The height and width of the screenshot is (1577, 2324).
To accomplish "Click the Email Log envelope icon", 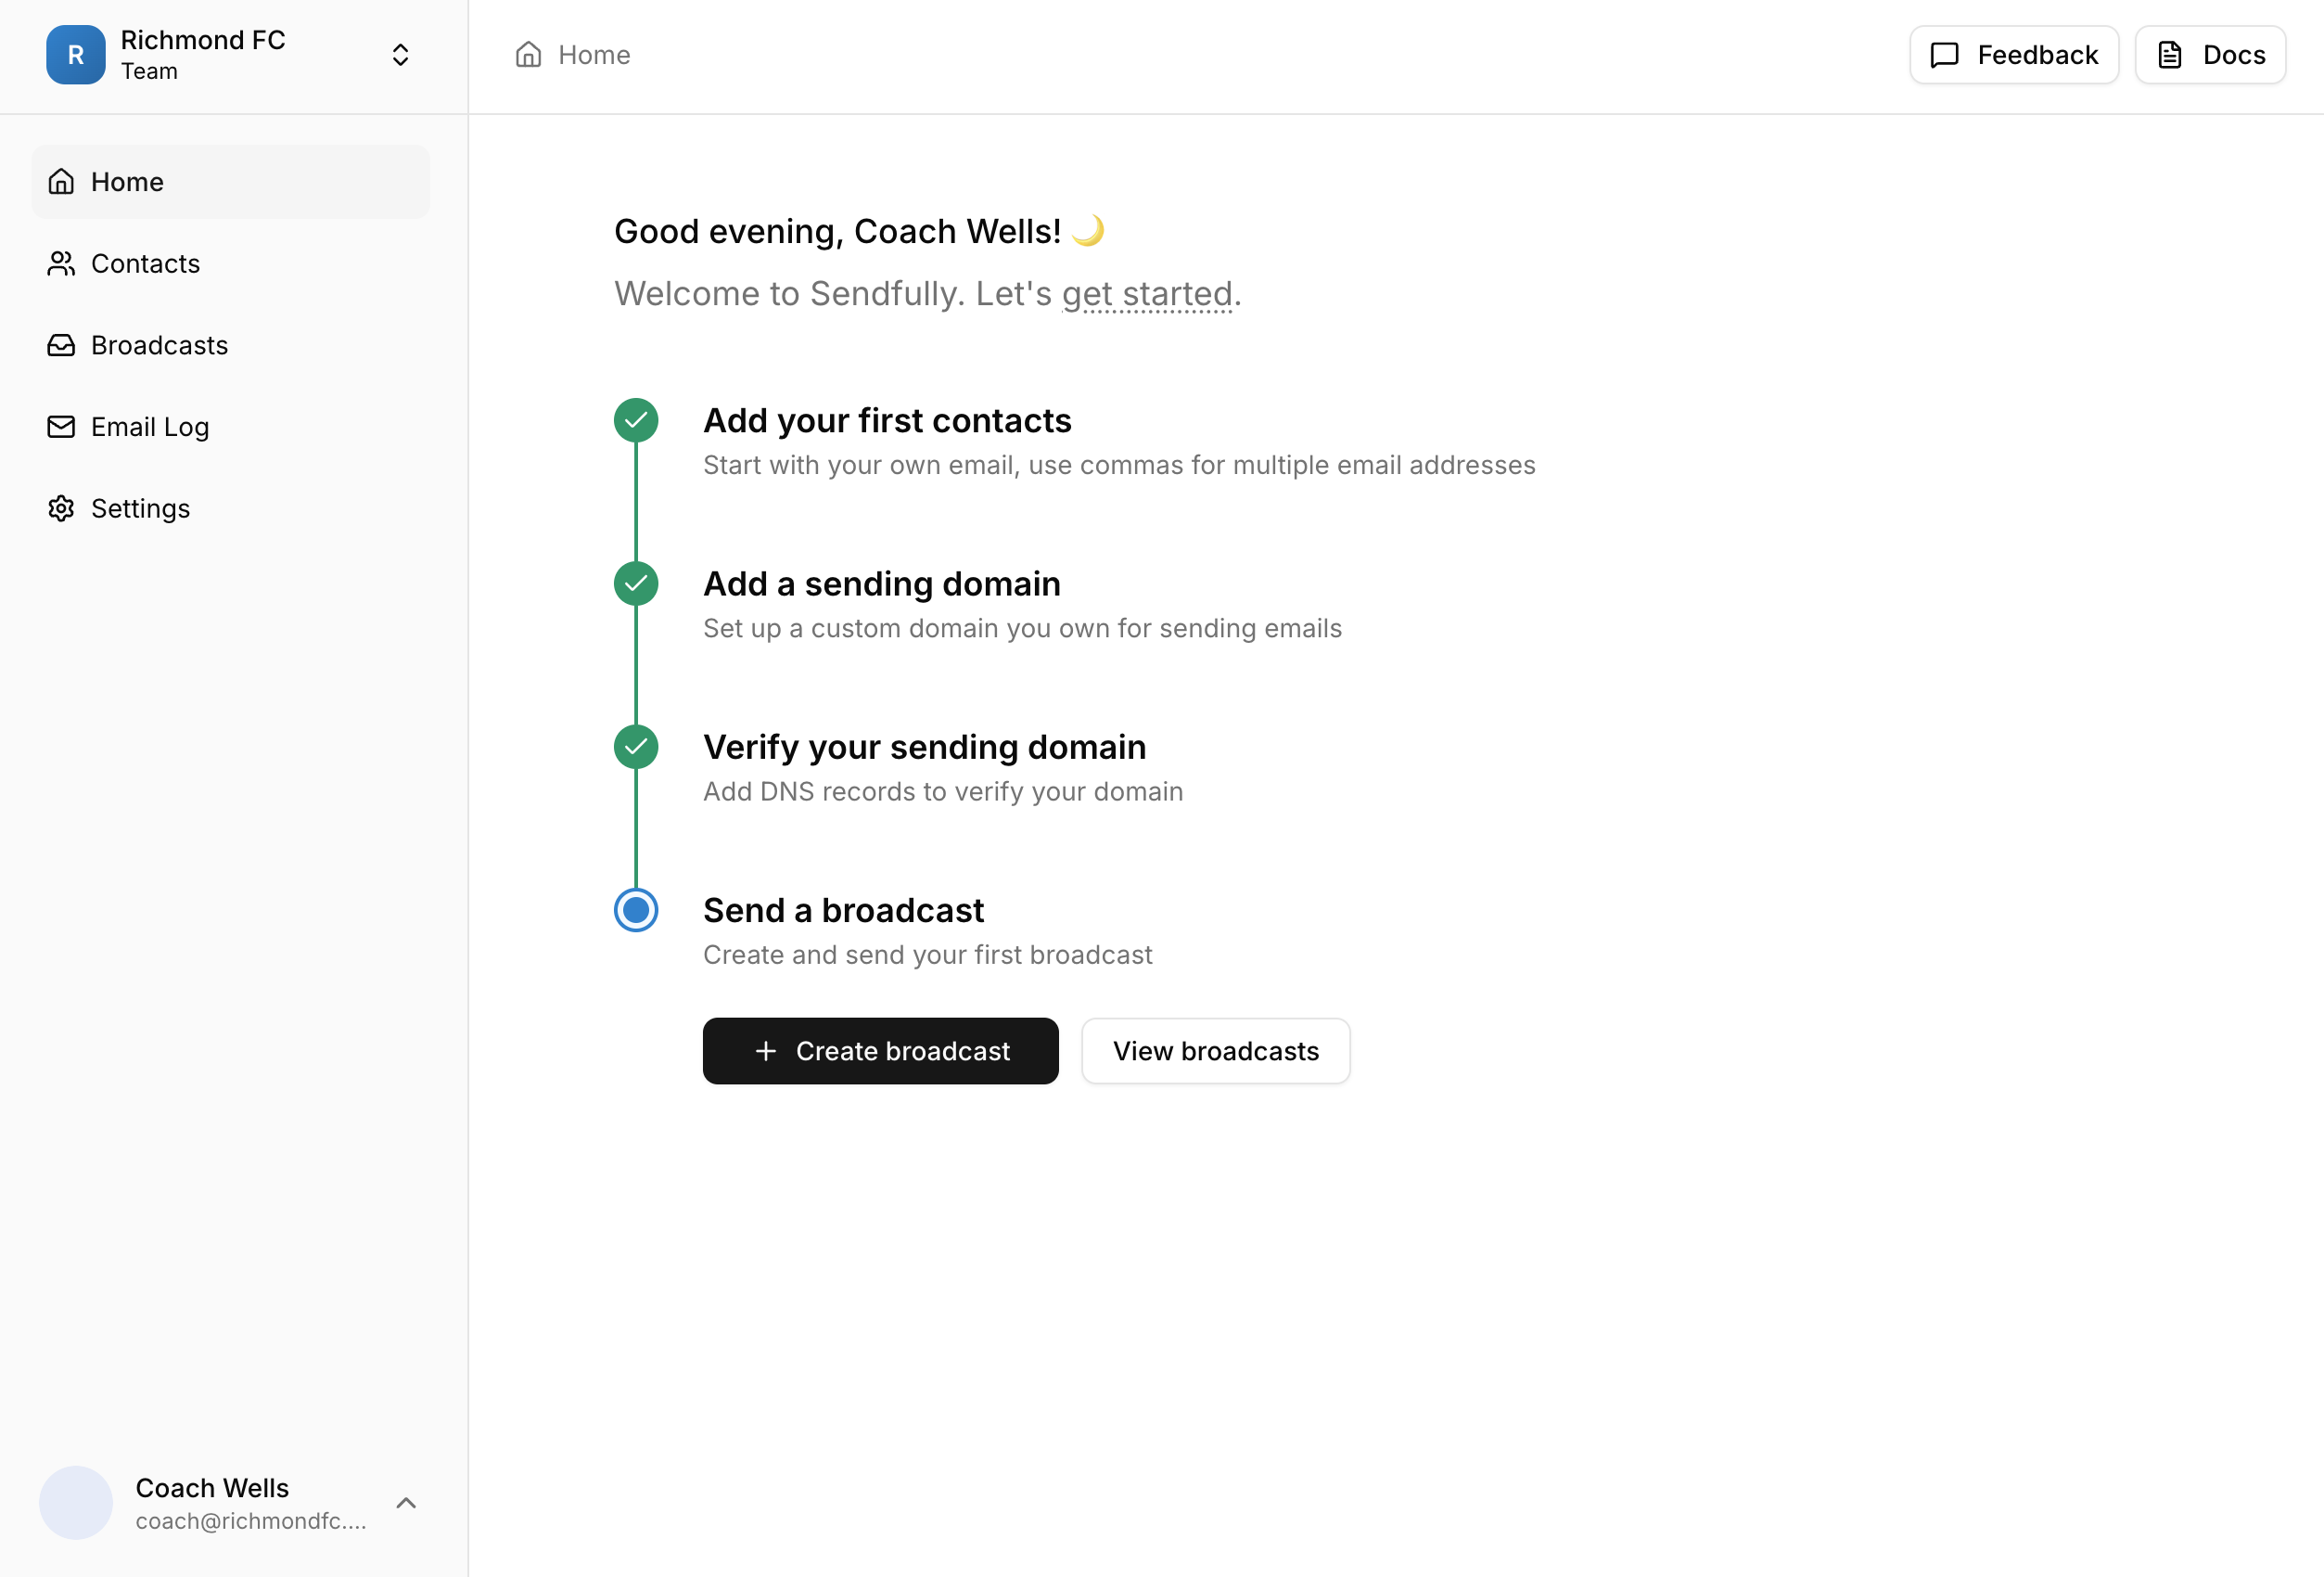I will click(x=61, y=427).
